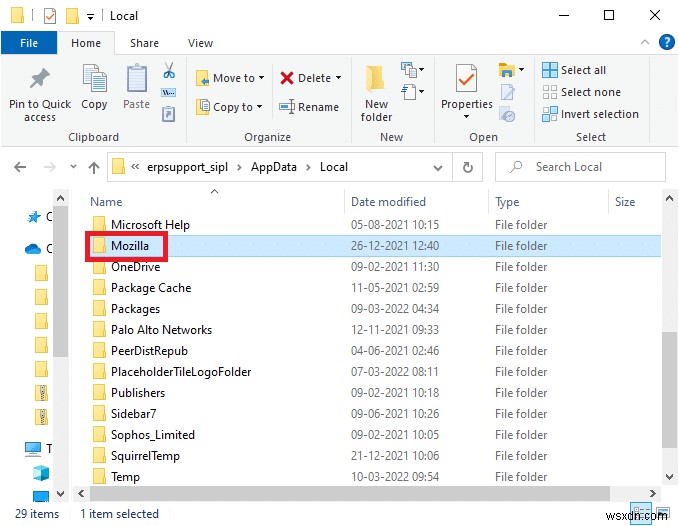Click the New folder icon

point(375,79)
